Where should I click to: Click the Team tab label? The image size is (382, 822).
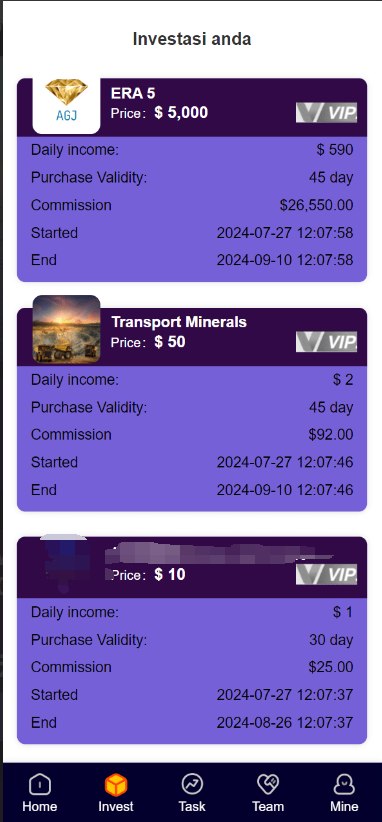268,806
